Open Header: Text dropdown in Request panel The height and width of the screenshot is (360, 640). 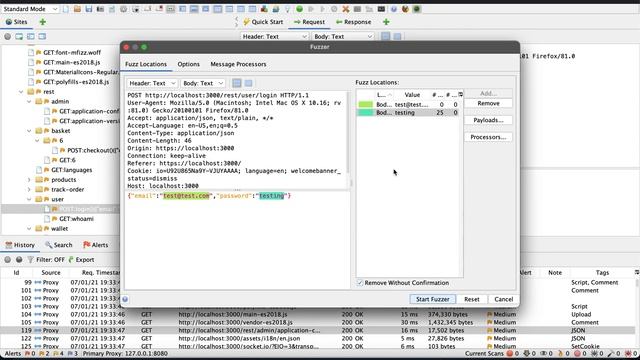[x=274, y=36]
